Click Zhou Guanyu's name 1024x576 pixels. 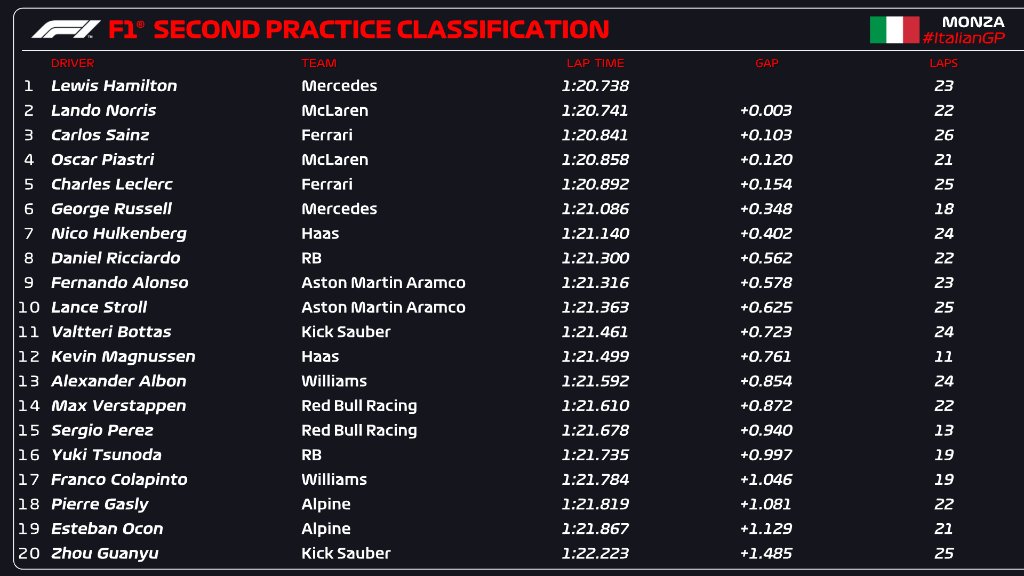104,553
